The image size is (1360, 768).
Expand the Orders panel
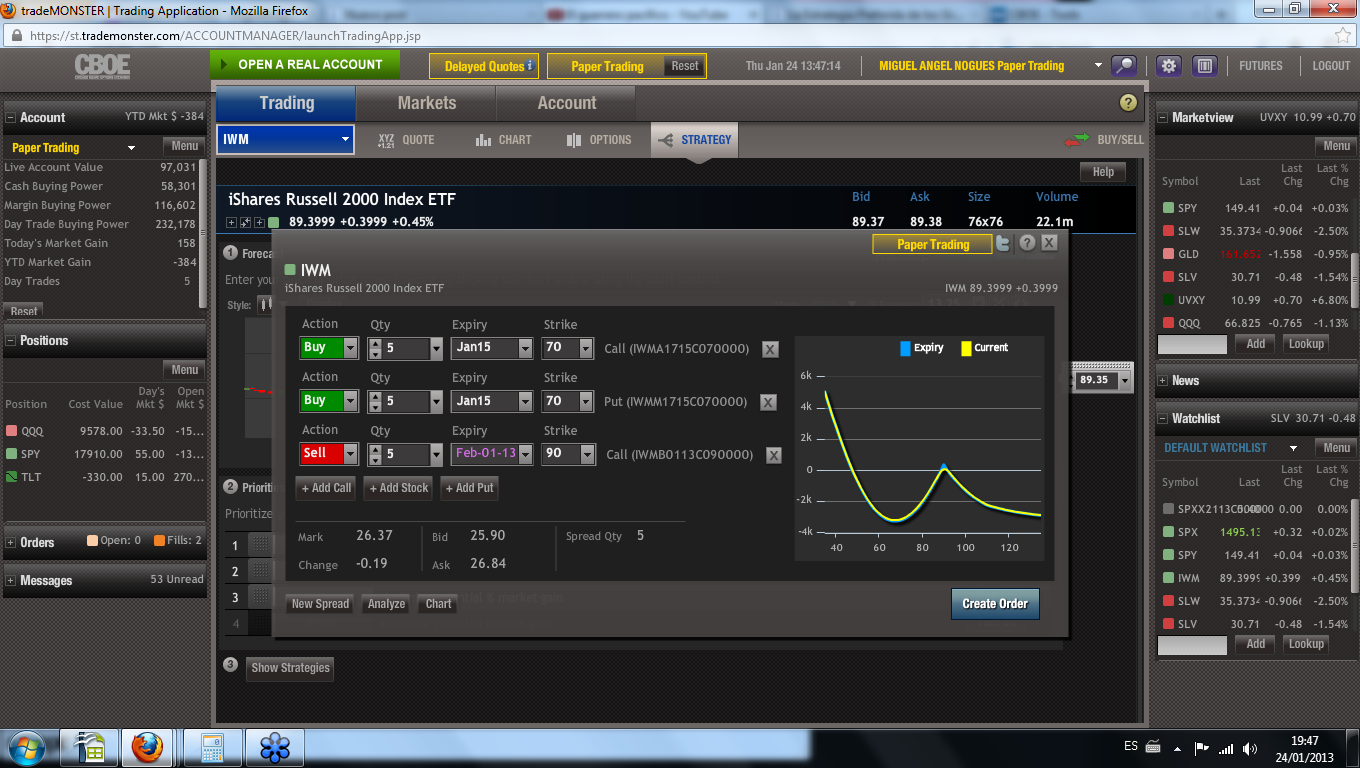pyautogui.click(x=11, y=542)
